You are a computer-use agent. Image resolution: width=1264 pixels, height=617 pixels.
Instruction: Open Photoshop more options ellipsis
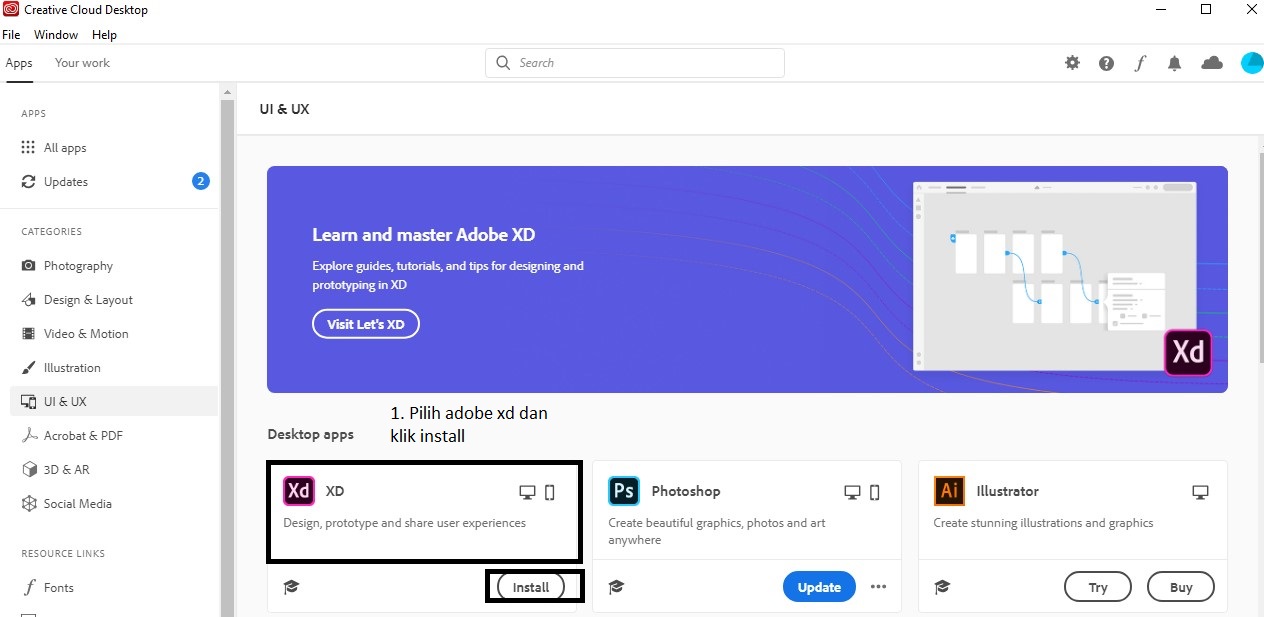(878, 587)
